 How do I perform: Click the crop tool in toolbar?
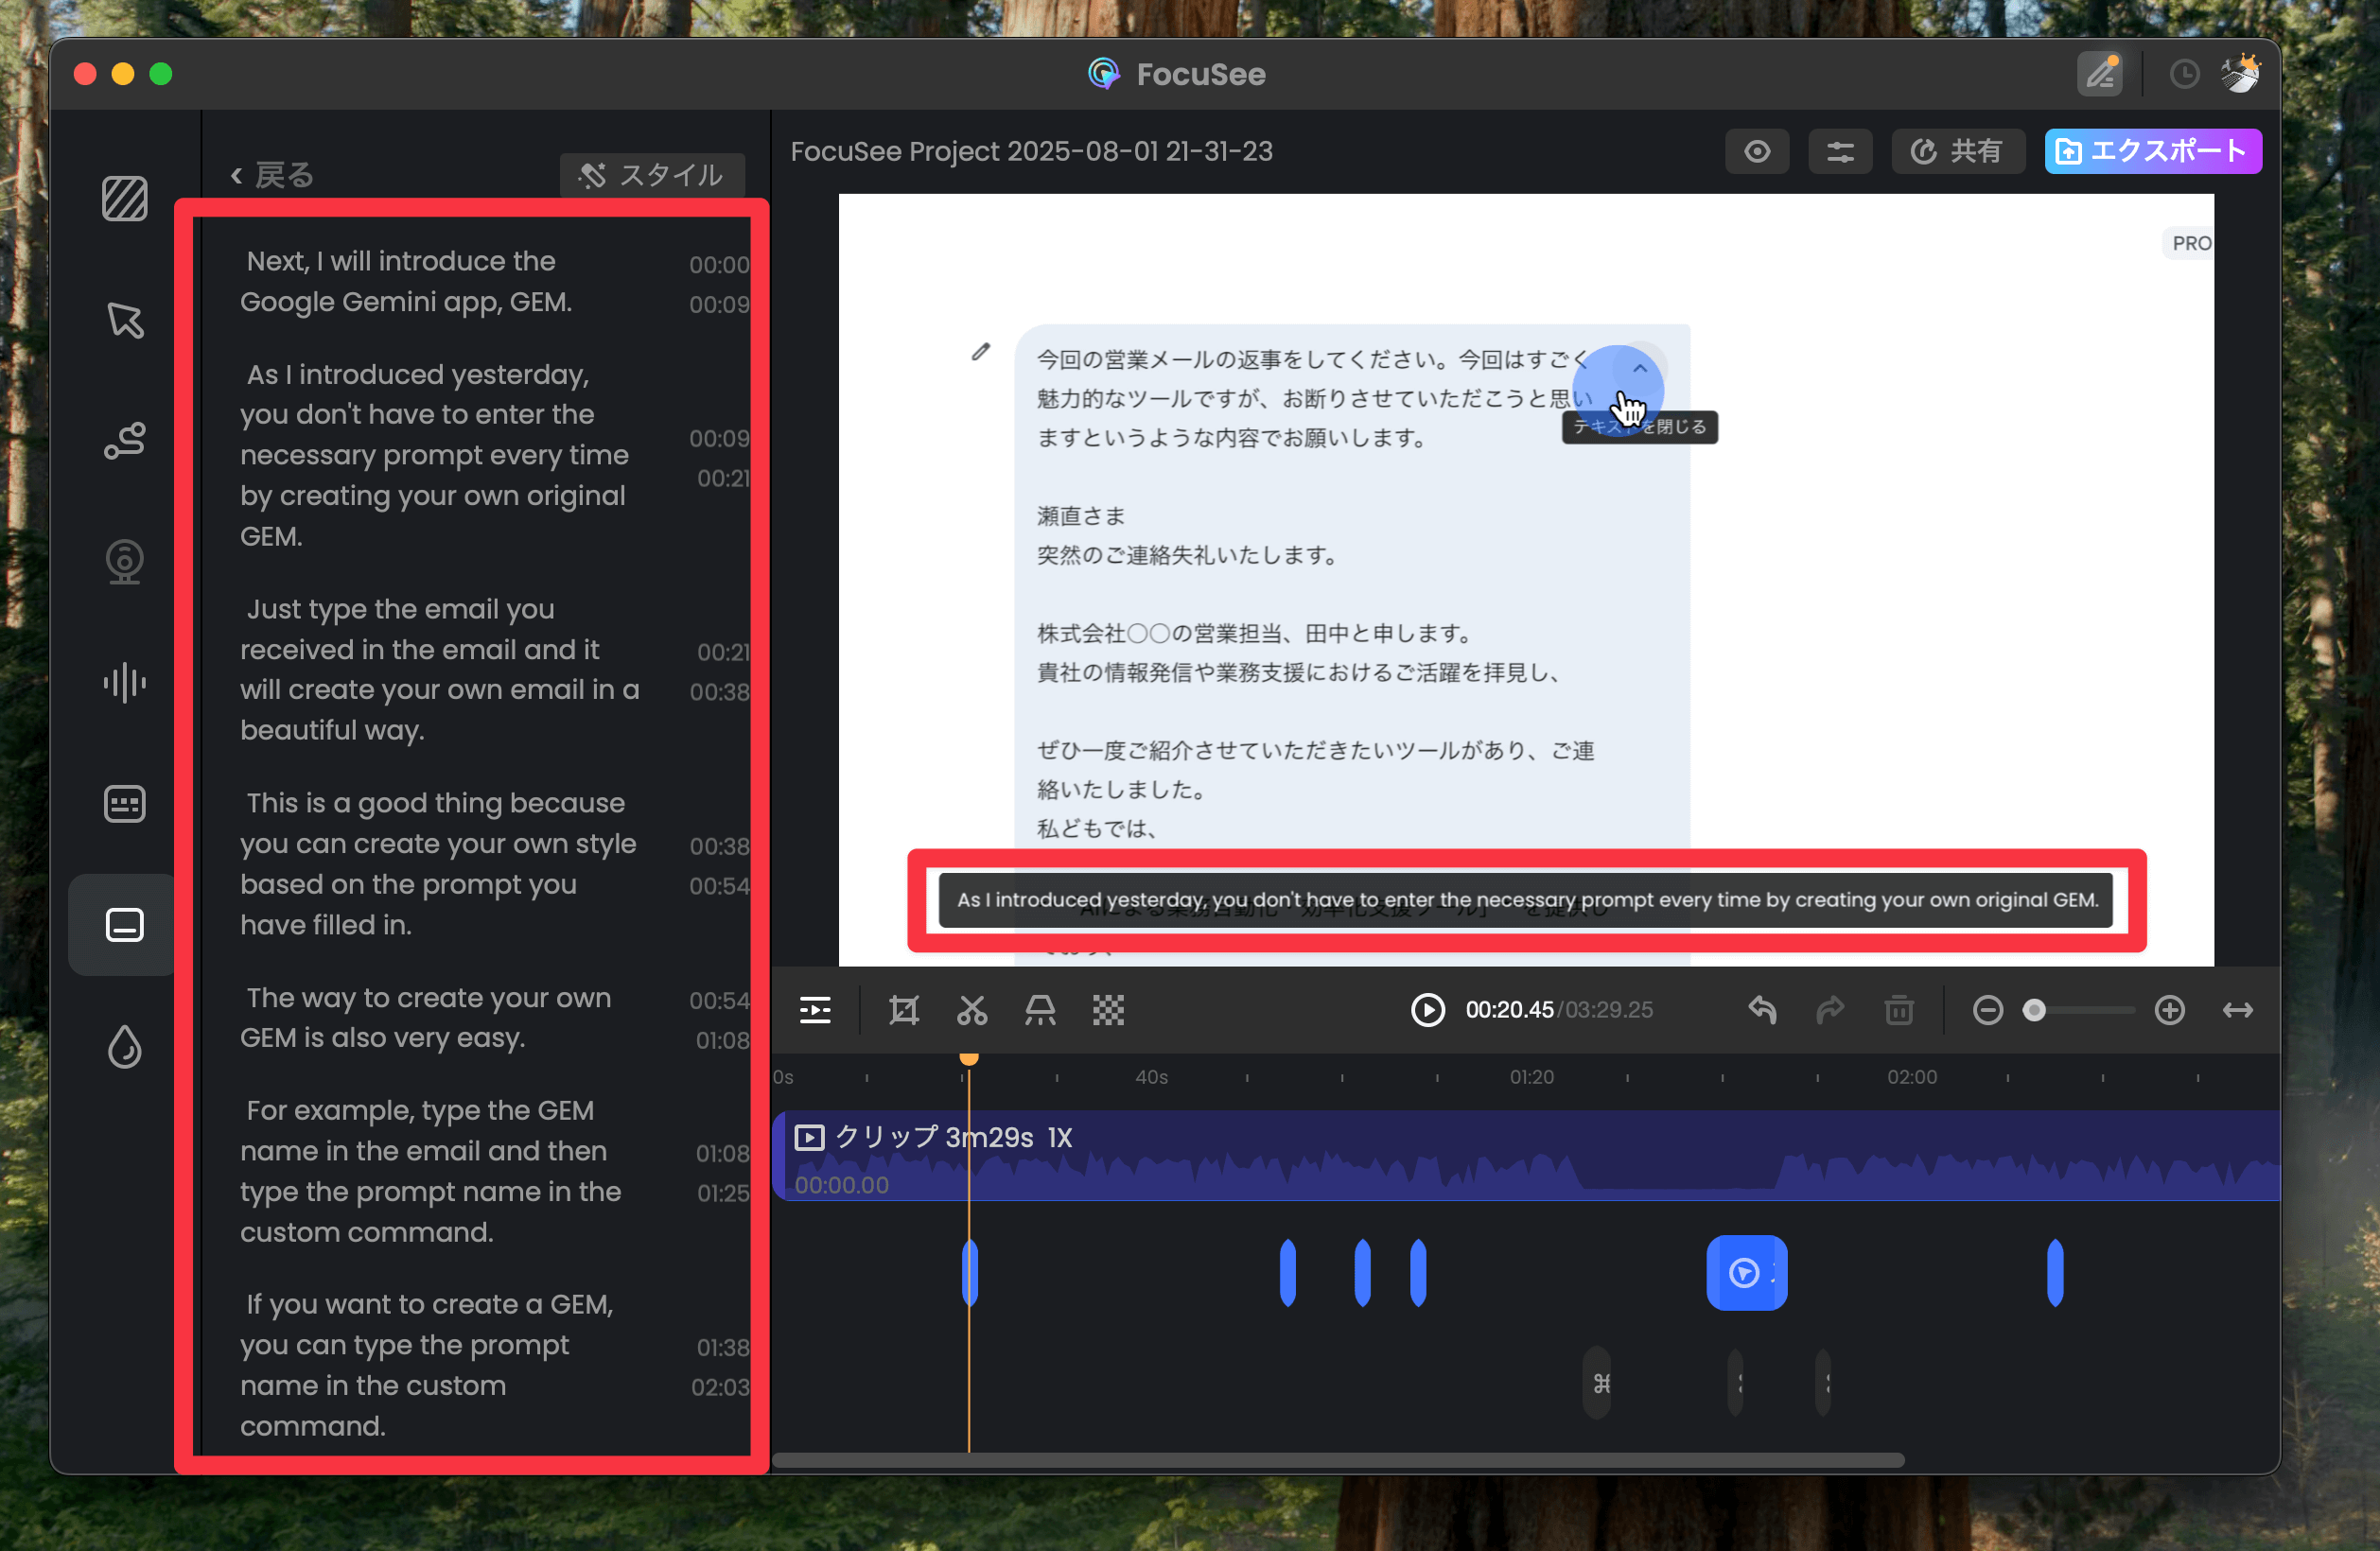(903, 1009)
